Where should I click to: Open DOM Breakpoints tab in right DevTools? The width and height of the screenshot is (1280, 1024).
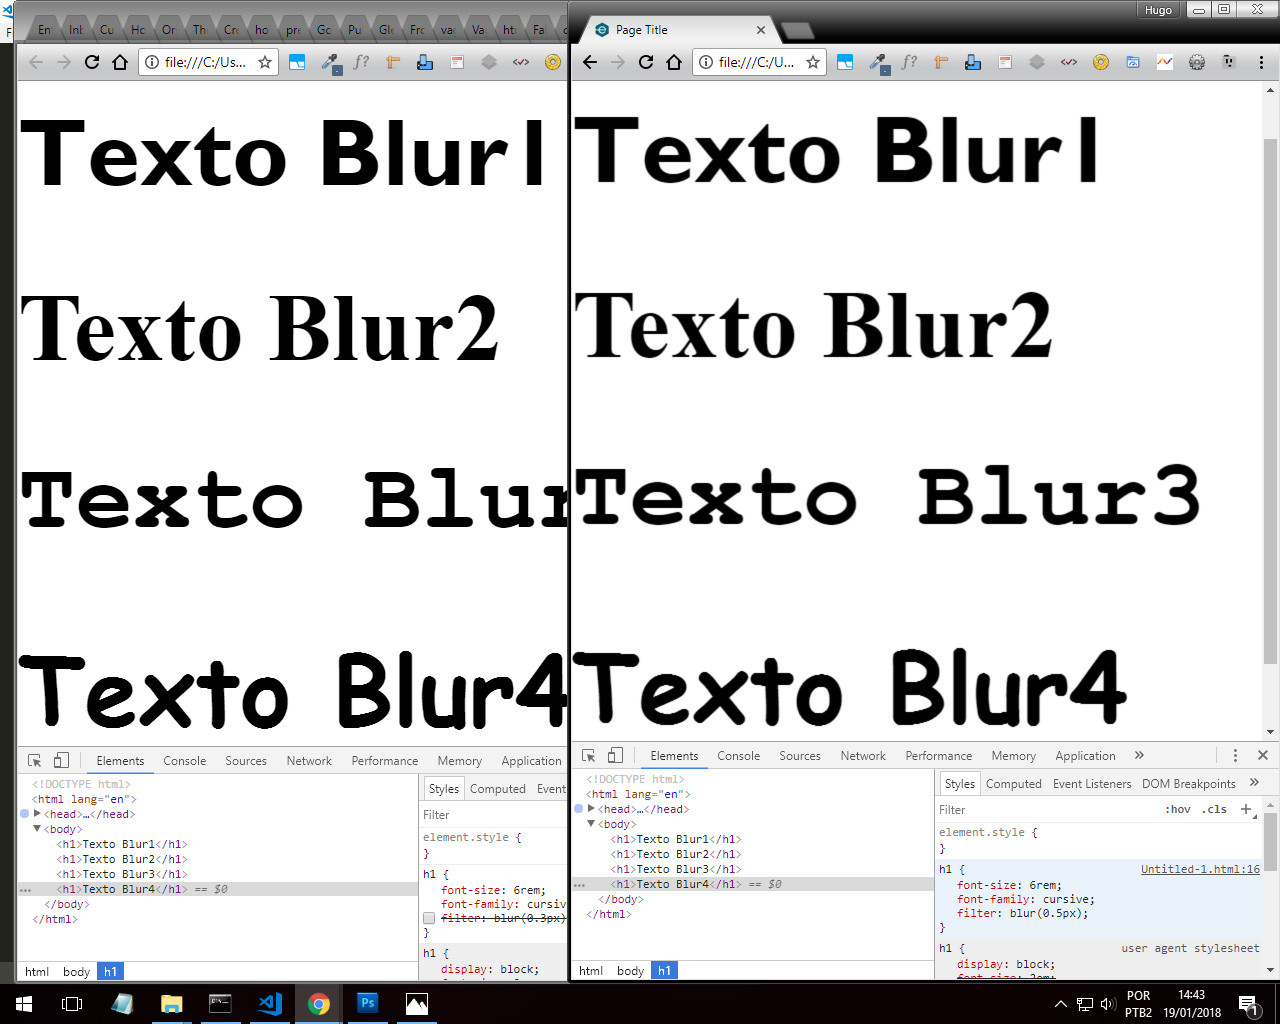click(x=1189, y=783)
